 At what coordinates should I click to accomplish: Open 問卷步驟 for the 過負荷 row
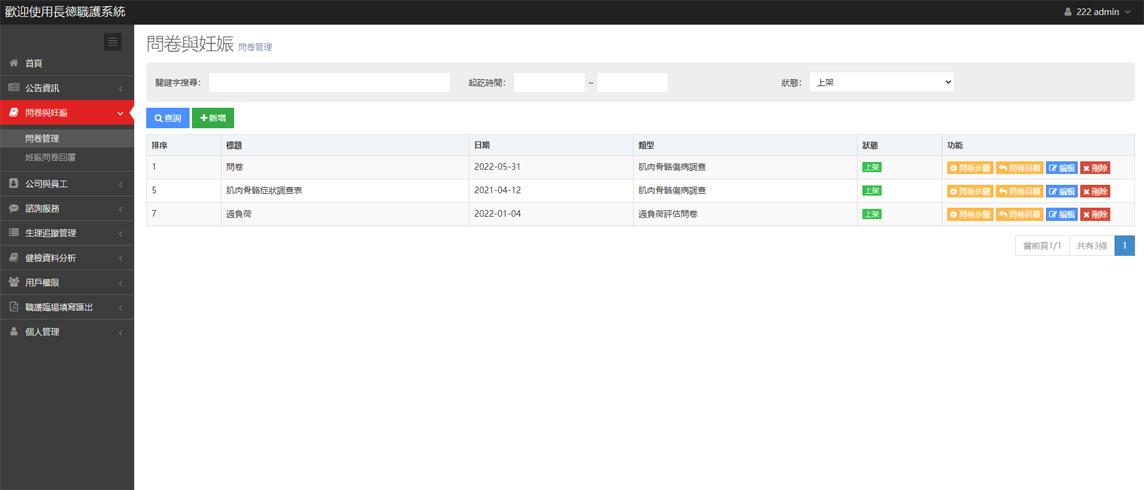pos(970,214)
